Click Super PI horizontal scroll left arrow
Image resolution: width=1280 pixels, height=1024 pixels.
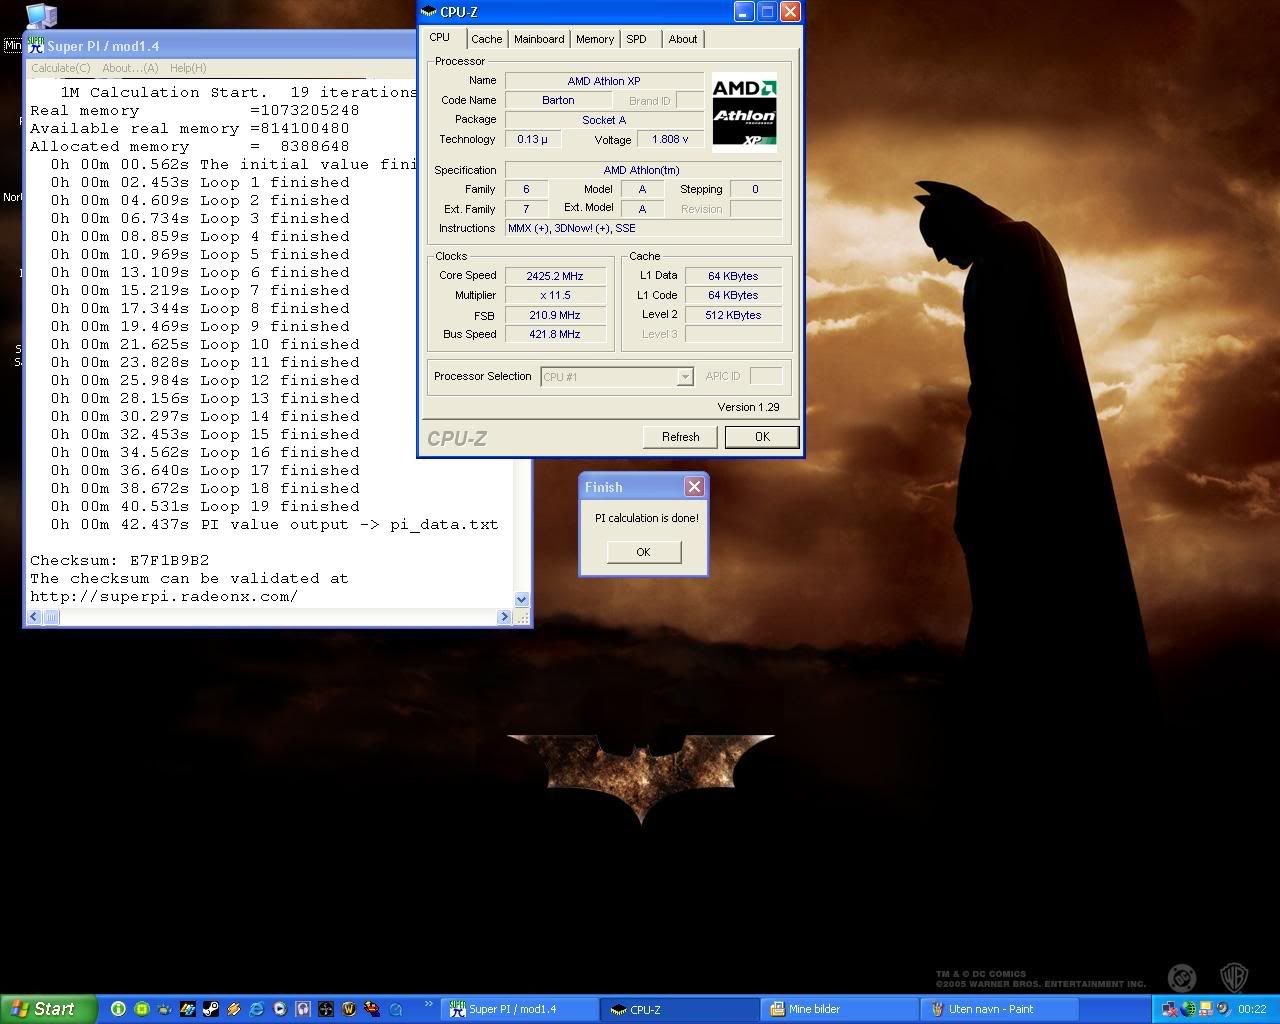[x=34, y=617]
